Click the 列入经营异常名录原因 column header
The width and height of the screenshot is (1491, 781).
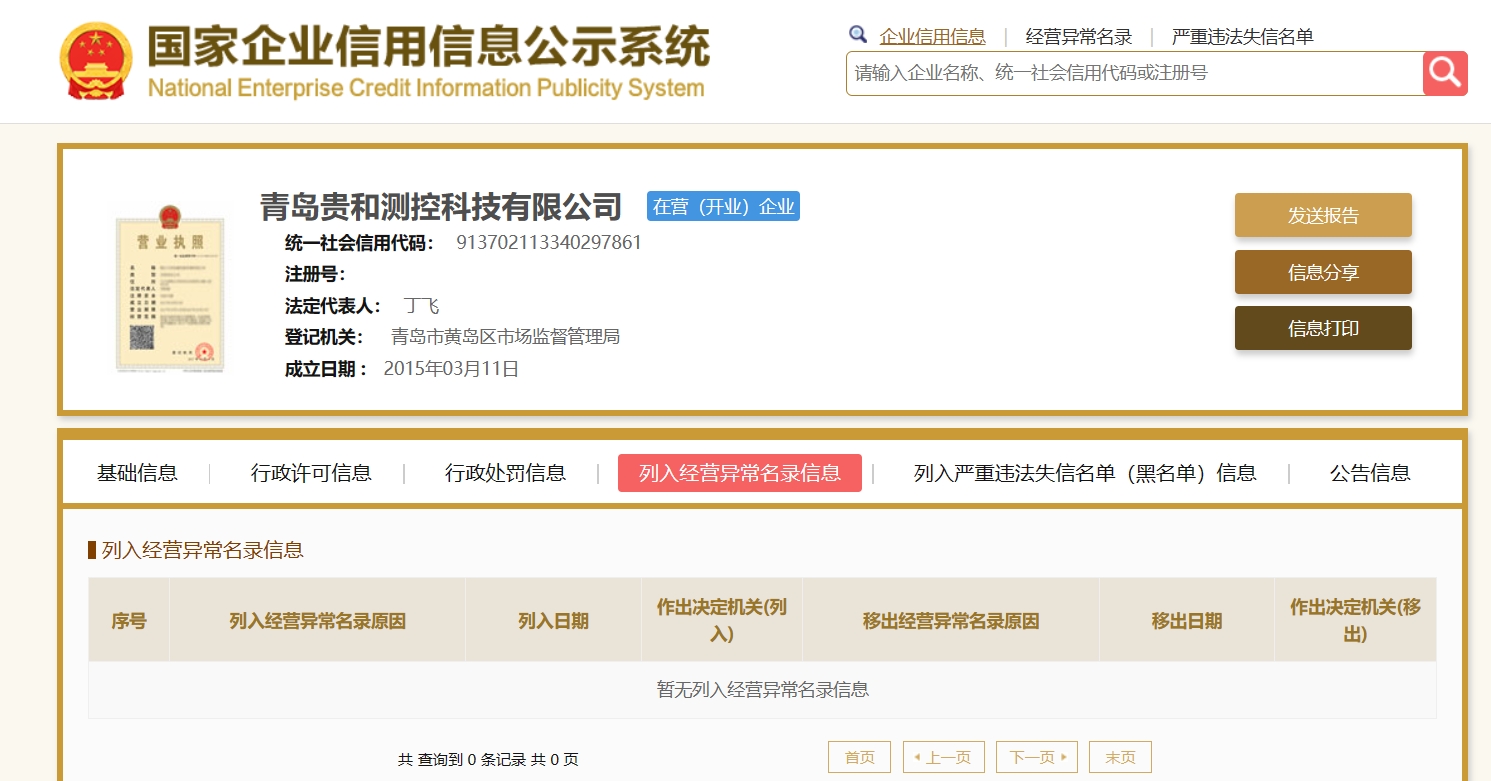click(x=317, y=621)
